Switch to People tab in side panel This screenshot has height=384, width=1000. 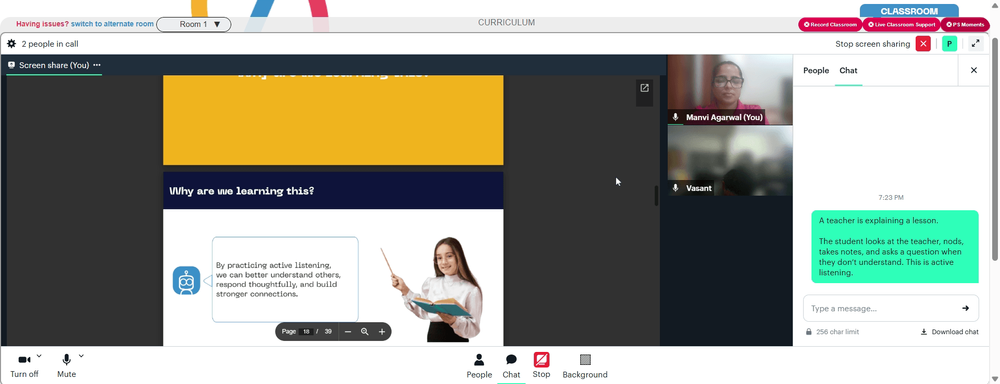click(816, 70)
